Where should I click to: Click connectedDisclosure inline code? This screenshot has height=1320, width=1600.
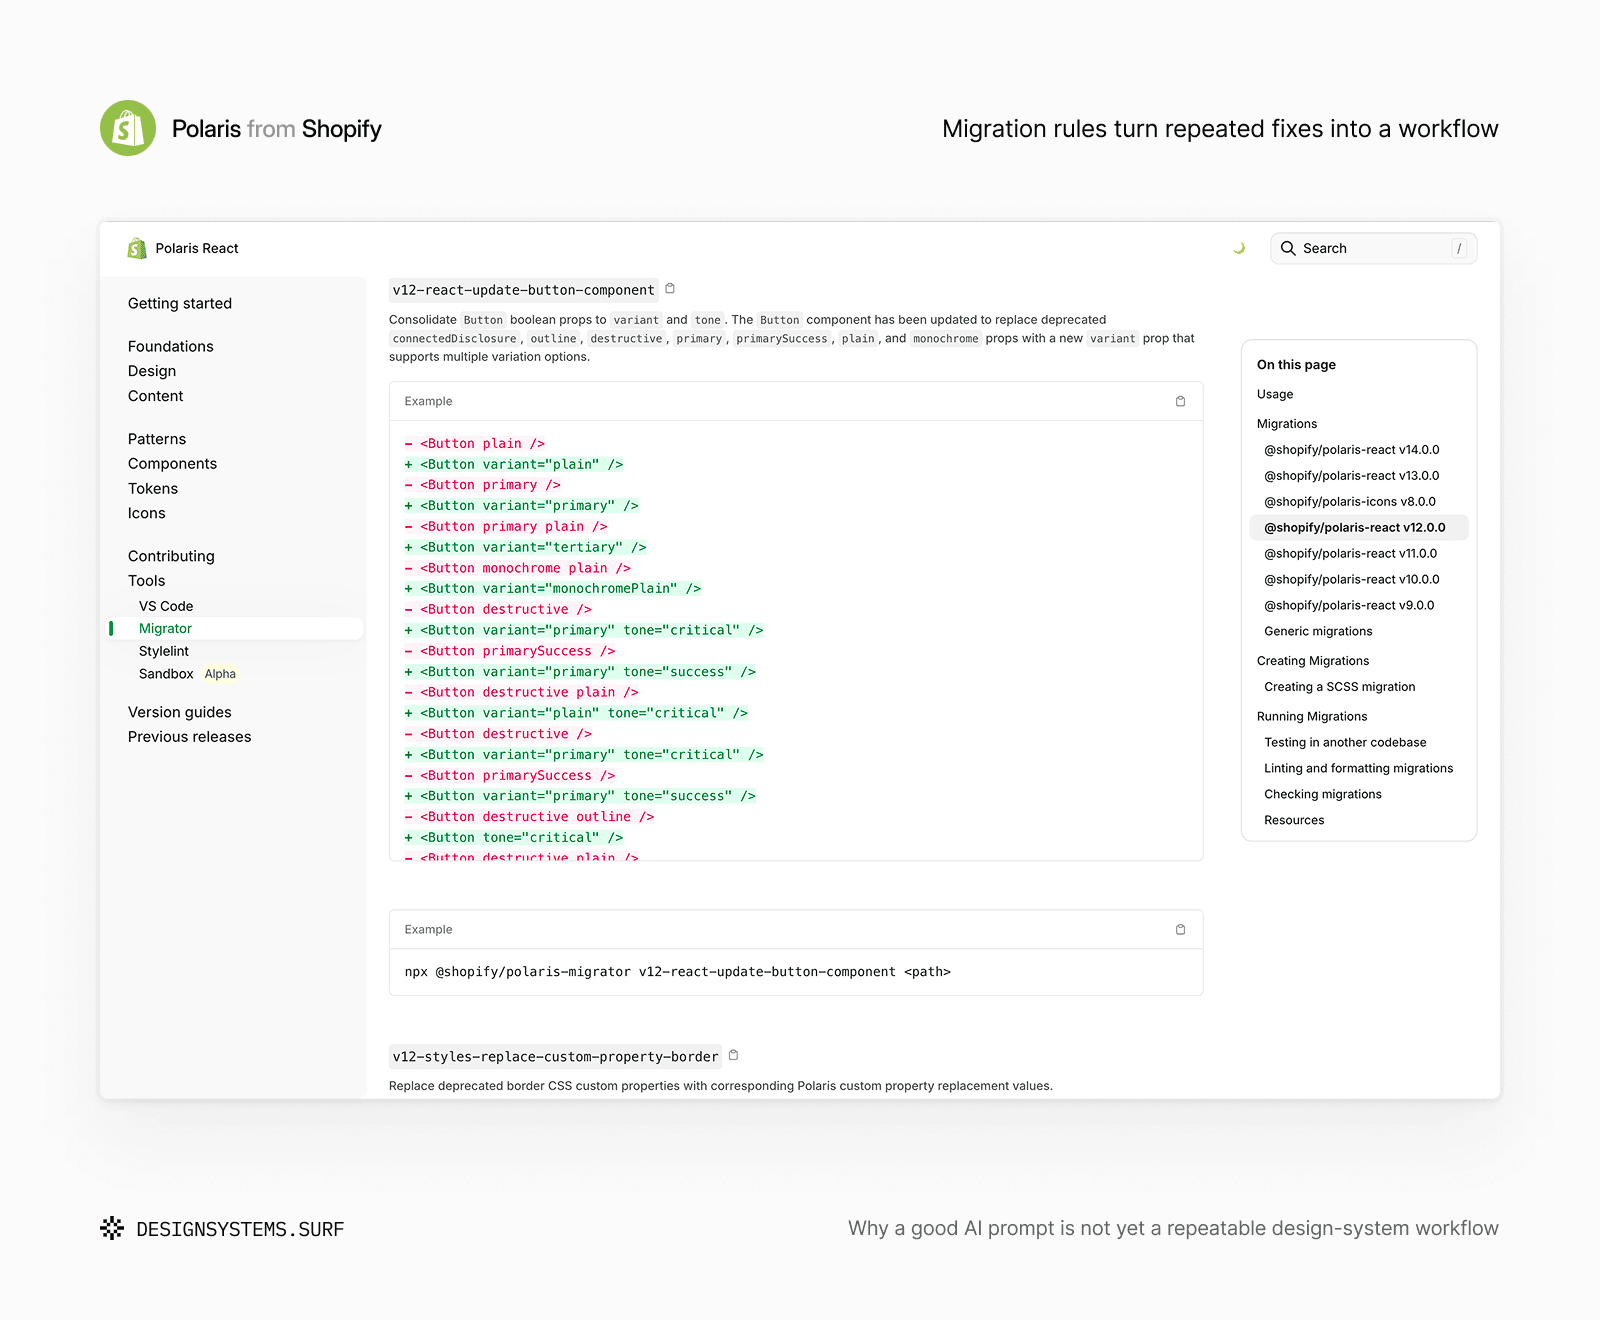[x=455, y=339]
